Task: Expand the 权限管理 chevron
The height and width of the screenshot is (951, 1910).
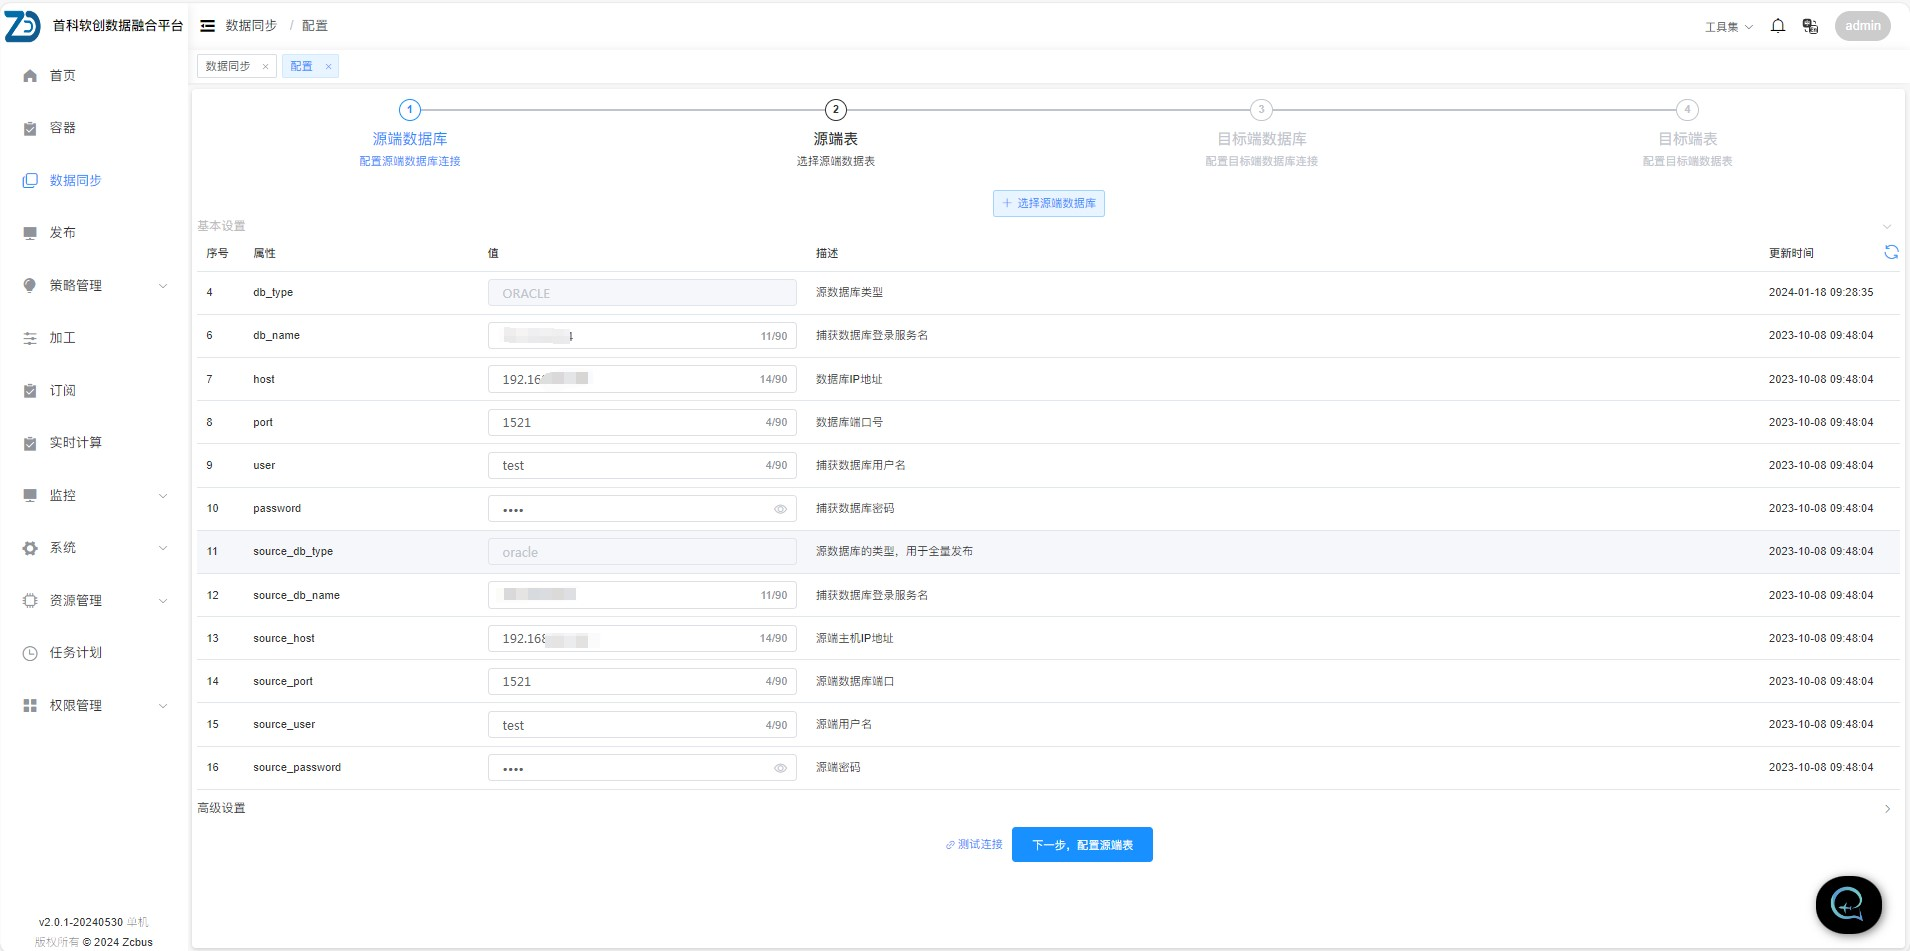Action: coord(163,706)
